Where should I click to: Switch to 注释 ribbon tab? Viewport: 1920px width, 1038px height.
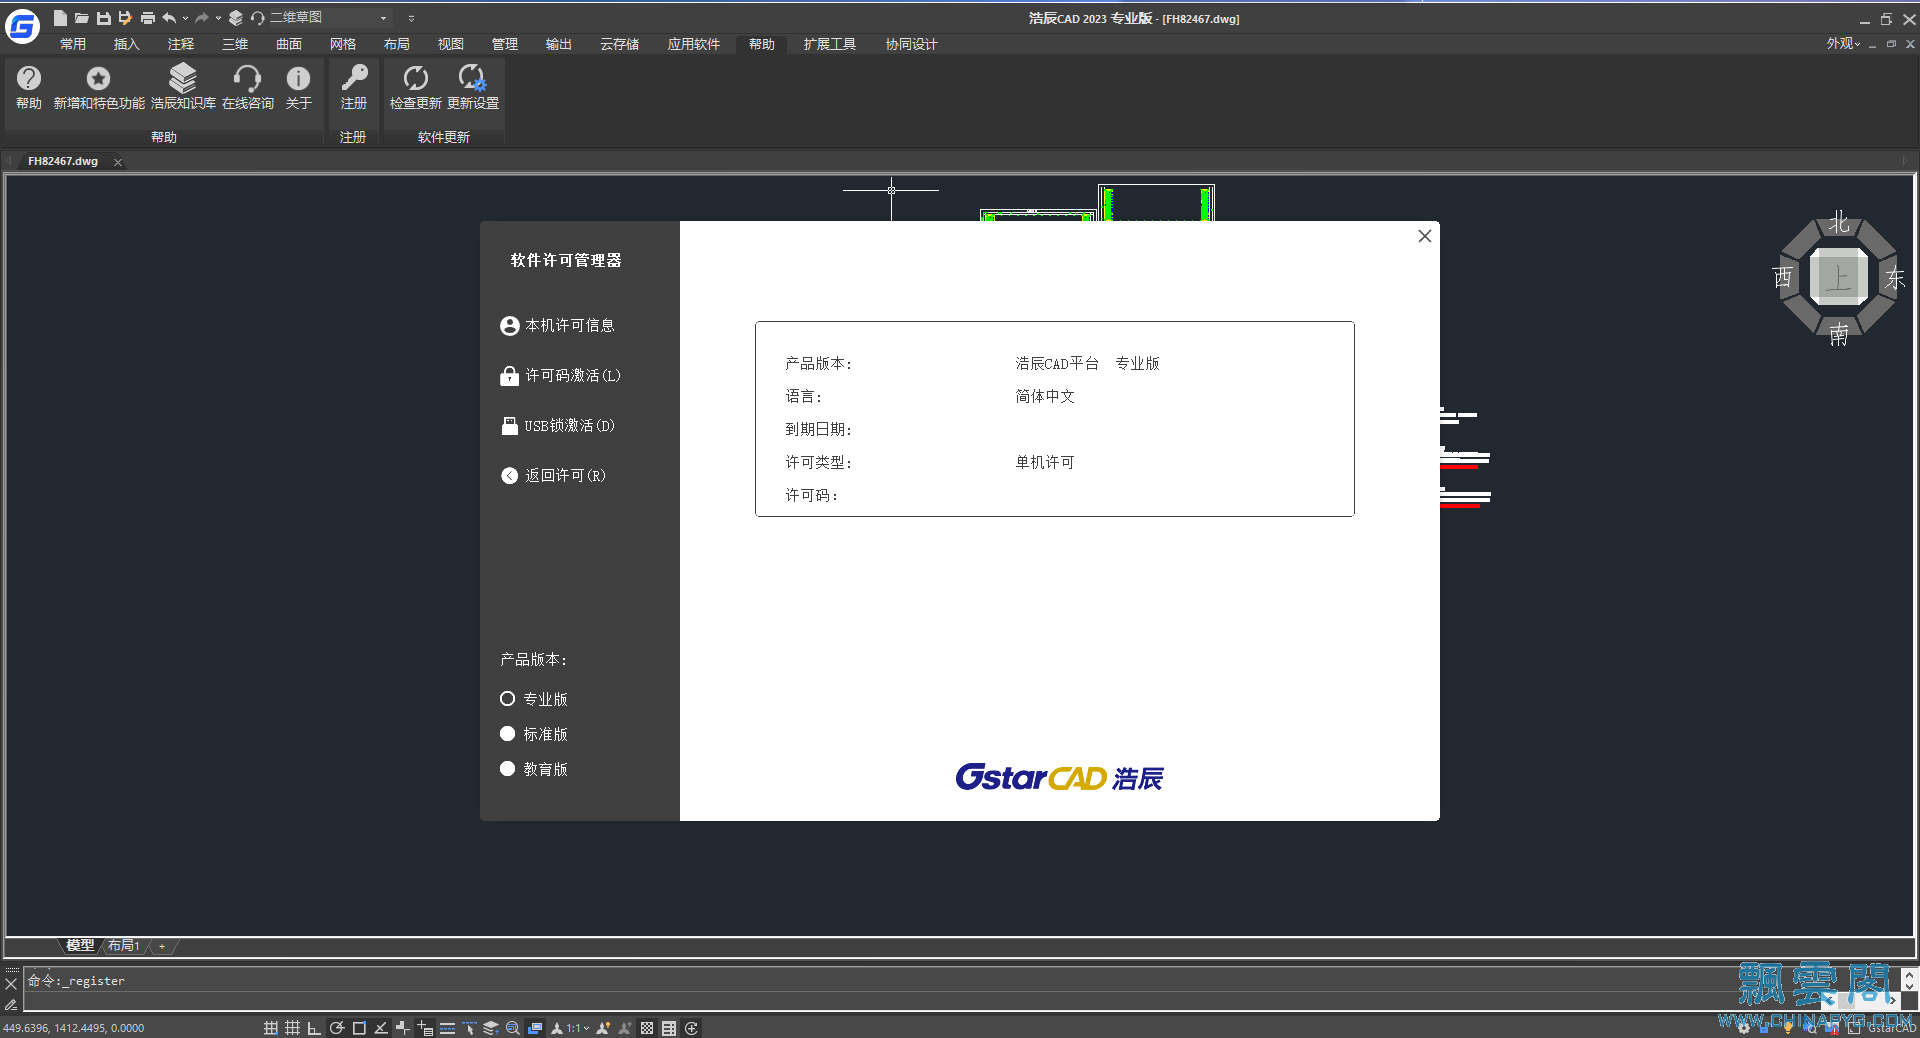181,44
